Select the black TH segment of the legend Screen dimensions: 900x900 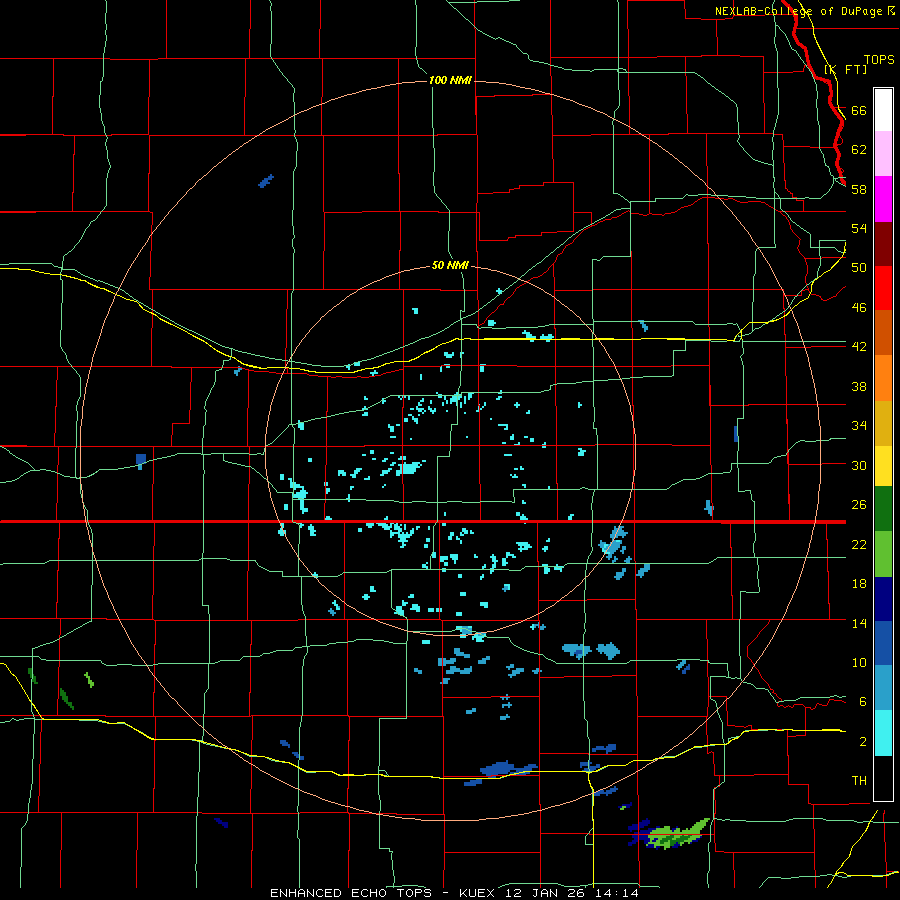pos(883,778)
